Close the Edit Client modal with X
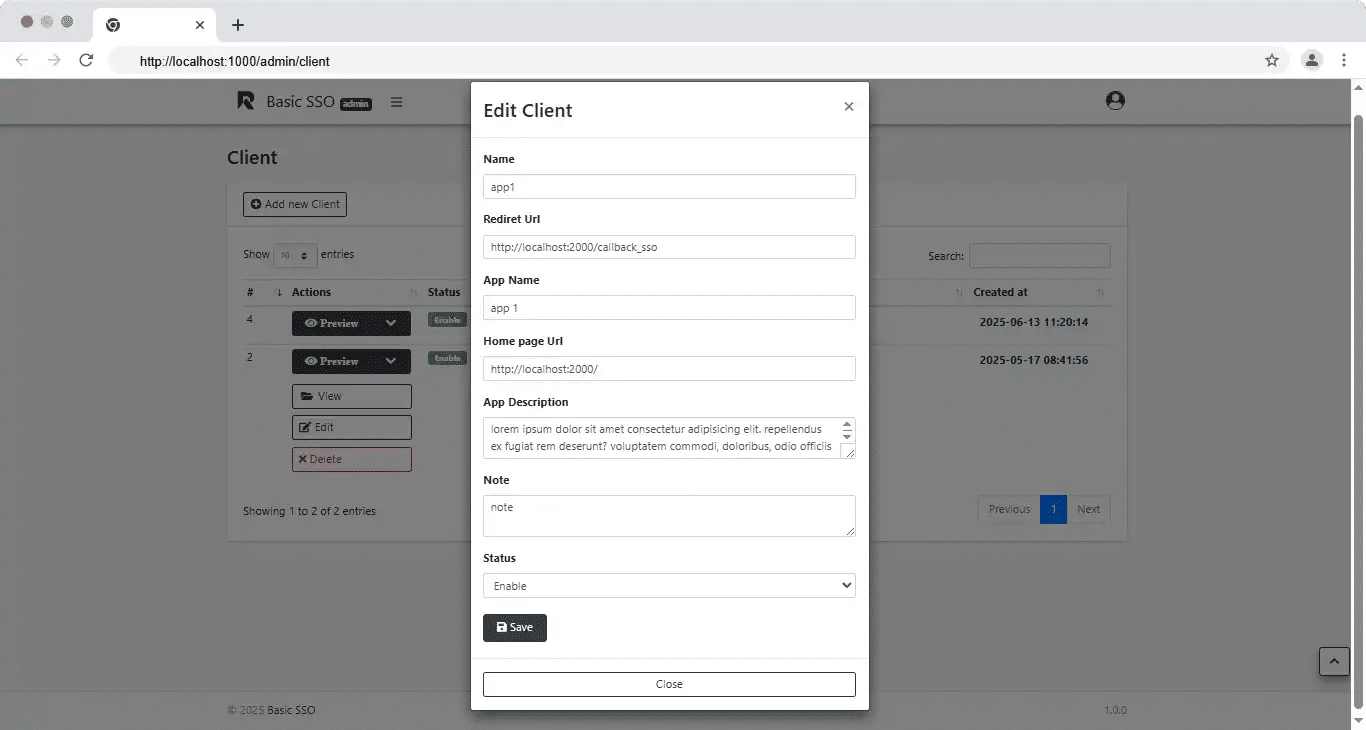Viewport: 1366px width, 730px height. point(848,107)
